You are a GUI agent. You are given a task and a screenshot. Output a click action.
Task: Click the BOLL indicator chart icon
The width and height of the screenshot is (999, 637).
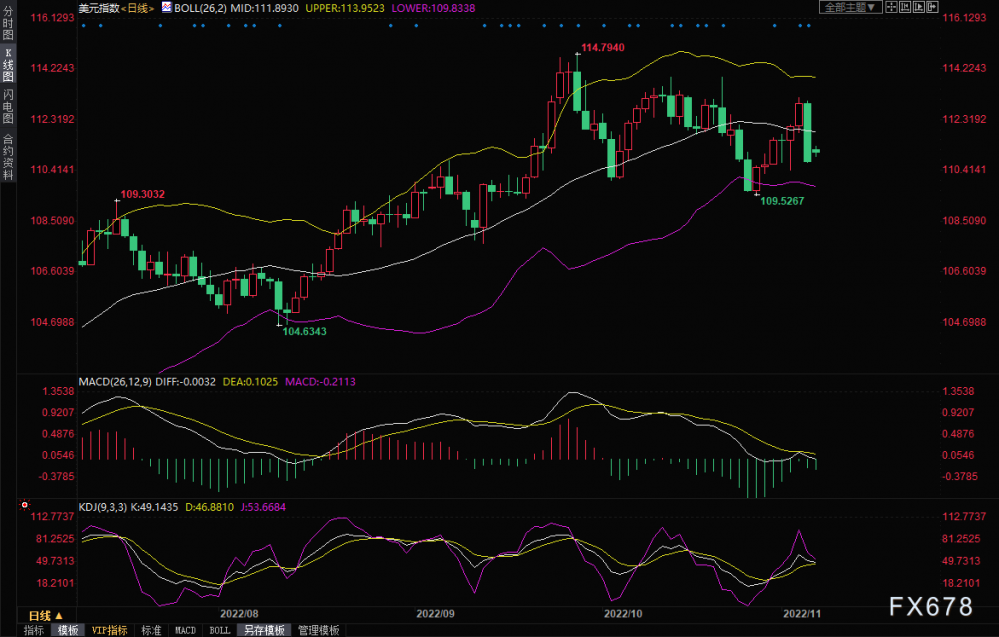pyautogui.click(x=166, y=8)
